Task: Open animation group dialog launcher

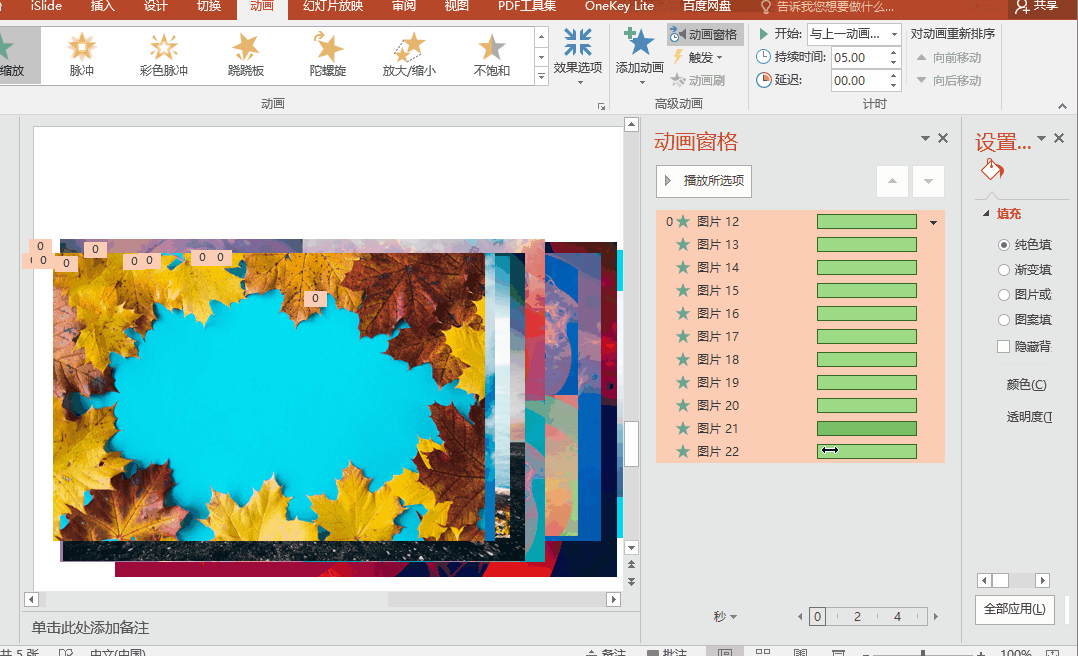Action: point(602,106)
